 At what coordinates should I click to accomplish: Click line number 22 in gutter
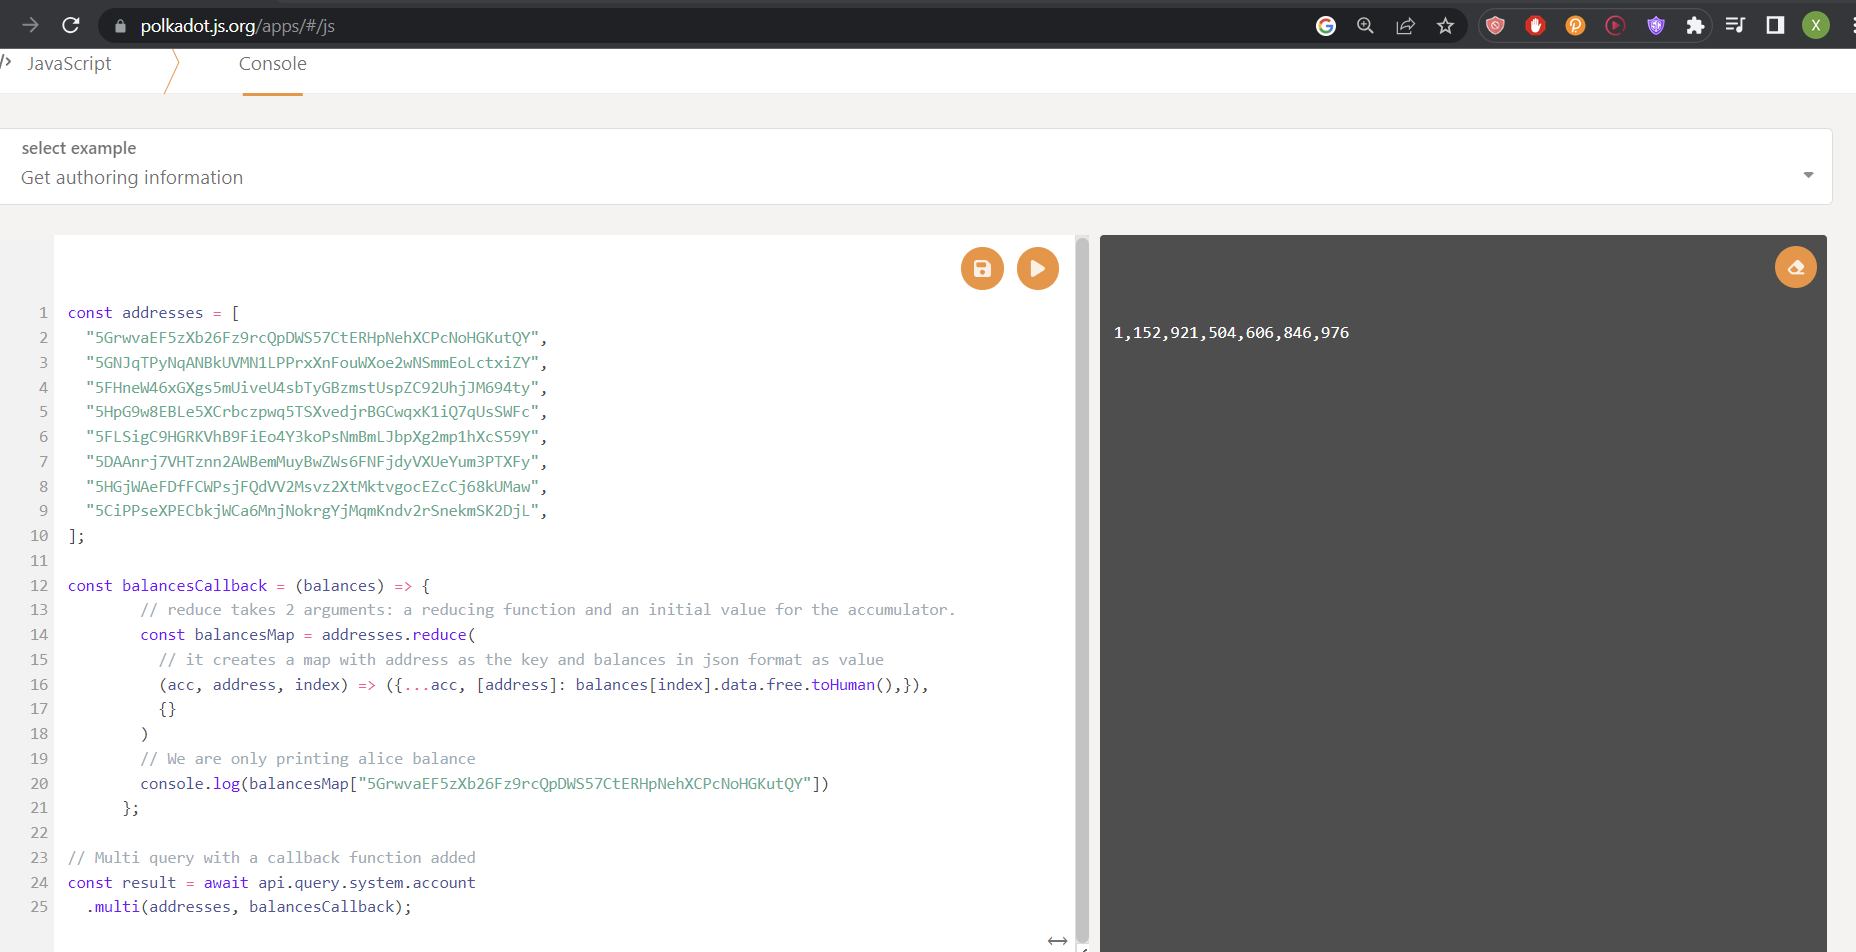point(39,833)
